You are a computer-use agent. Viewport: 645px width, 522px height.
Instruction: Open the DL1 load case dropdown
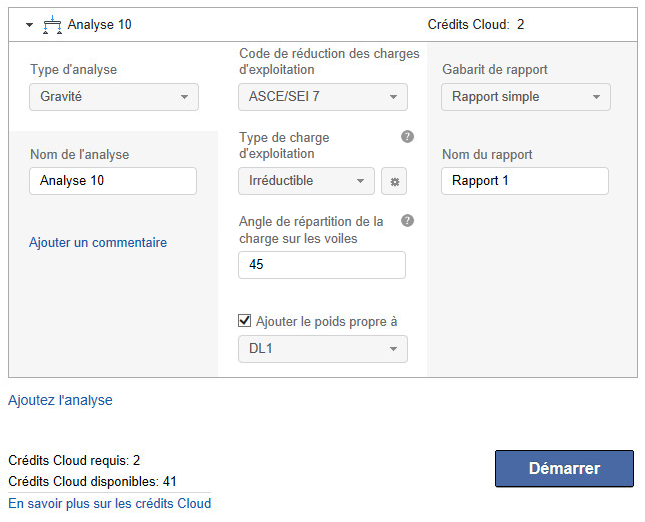[x=323, y=349]
